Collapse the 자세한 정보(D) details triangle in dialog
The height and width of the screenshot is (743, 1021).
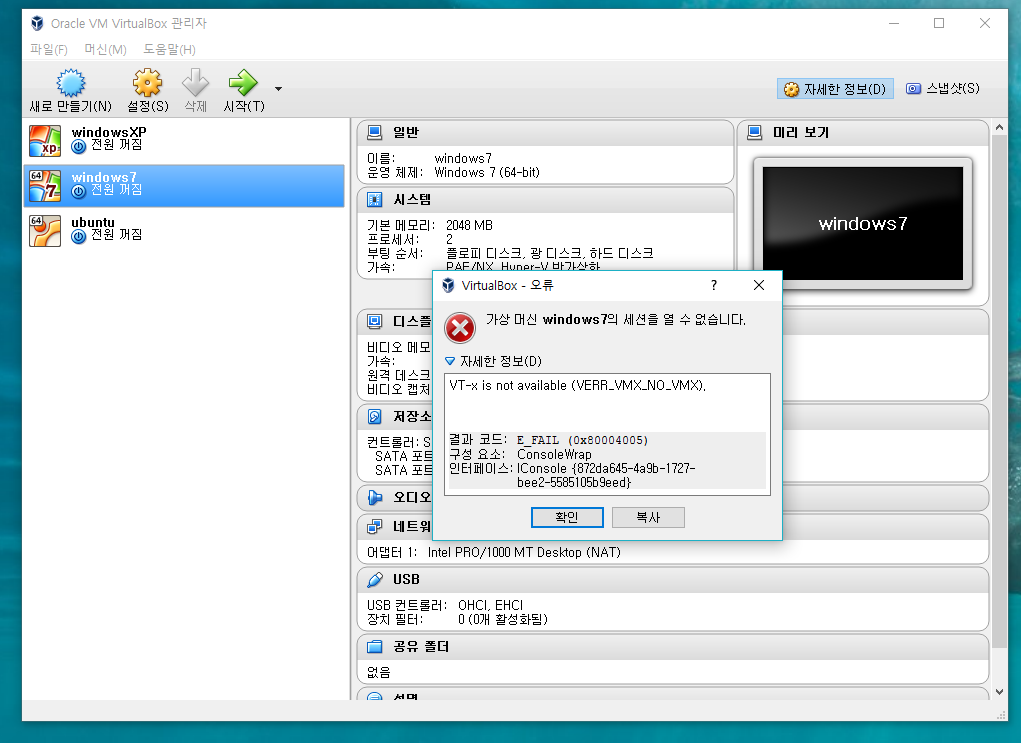450,361
